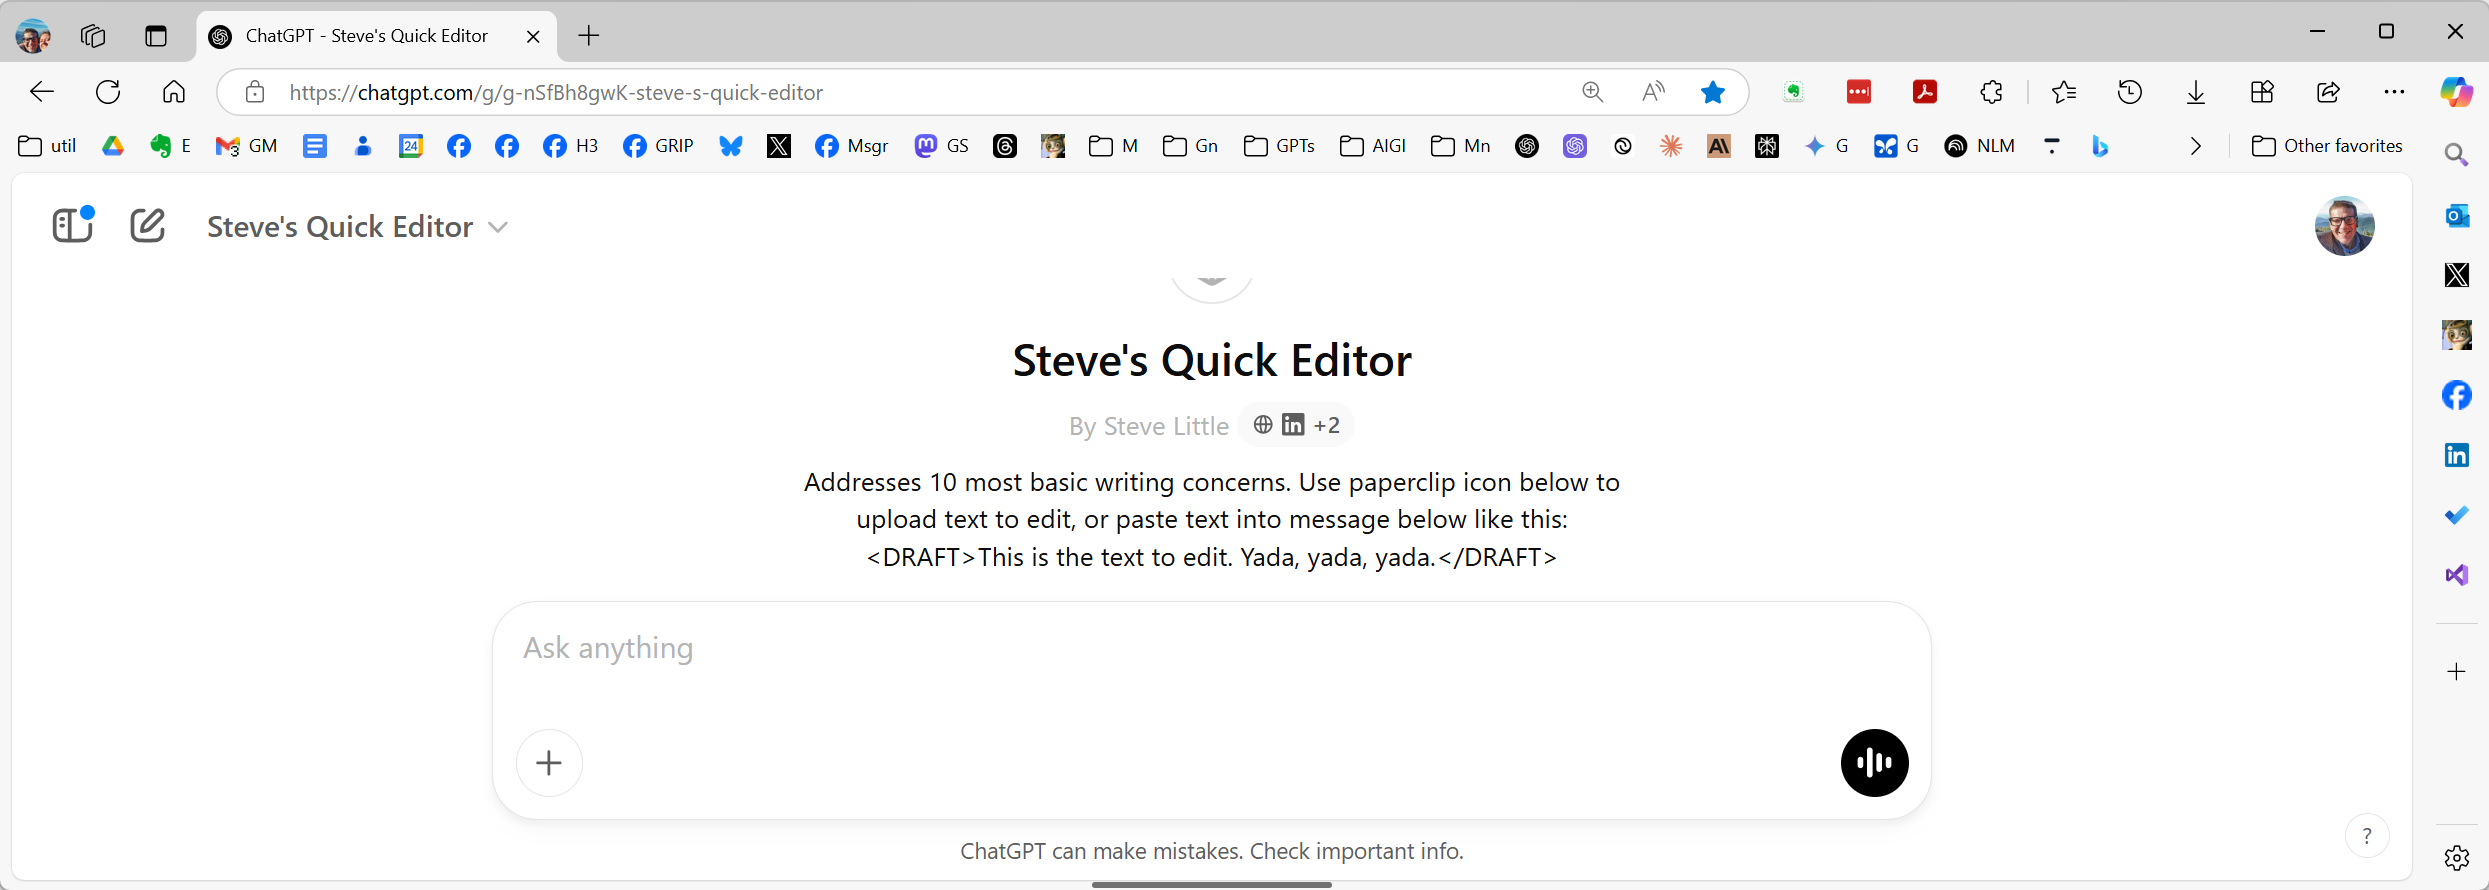
Task: Open the Facebook H3 favorite
Action: pyautogui.click(x=570, y=146)
